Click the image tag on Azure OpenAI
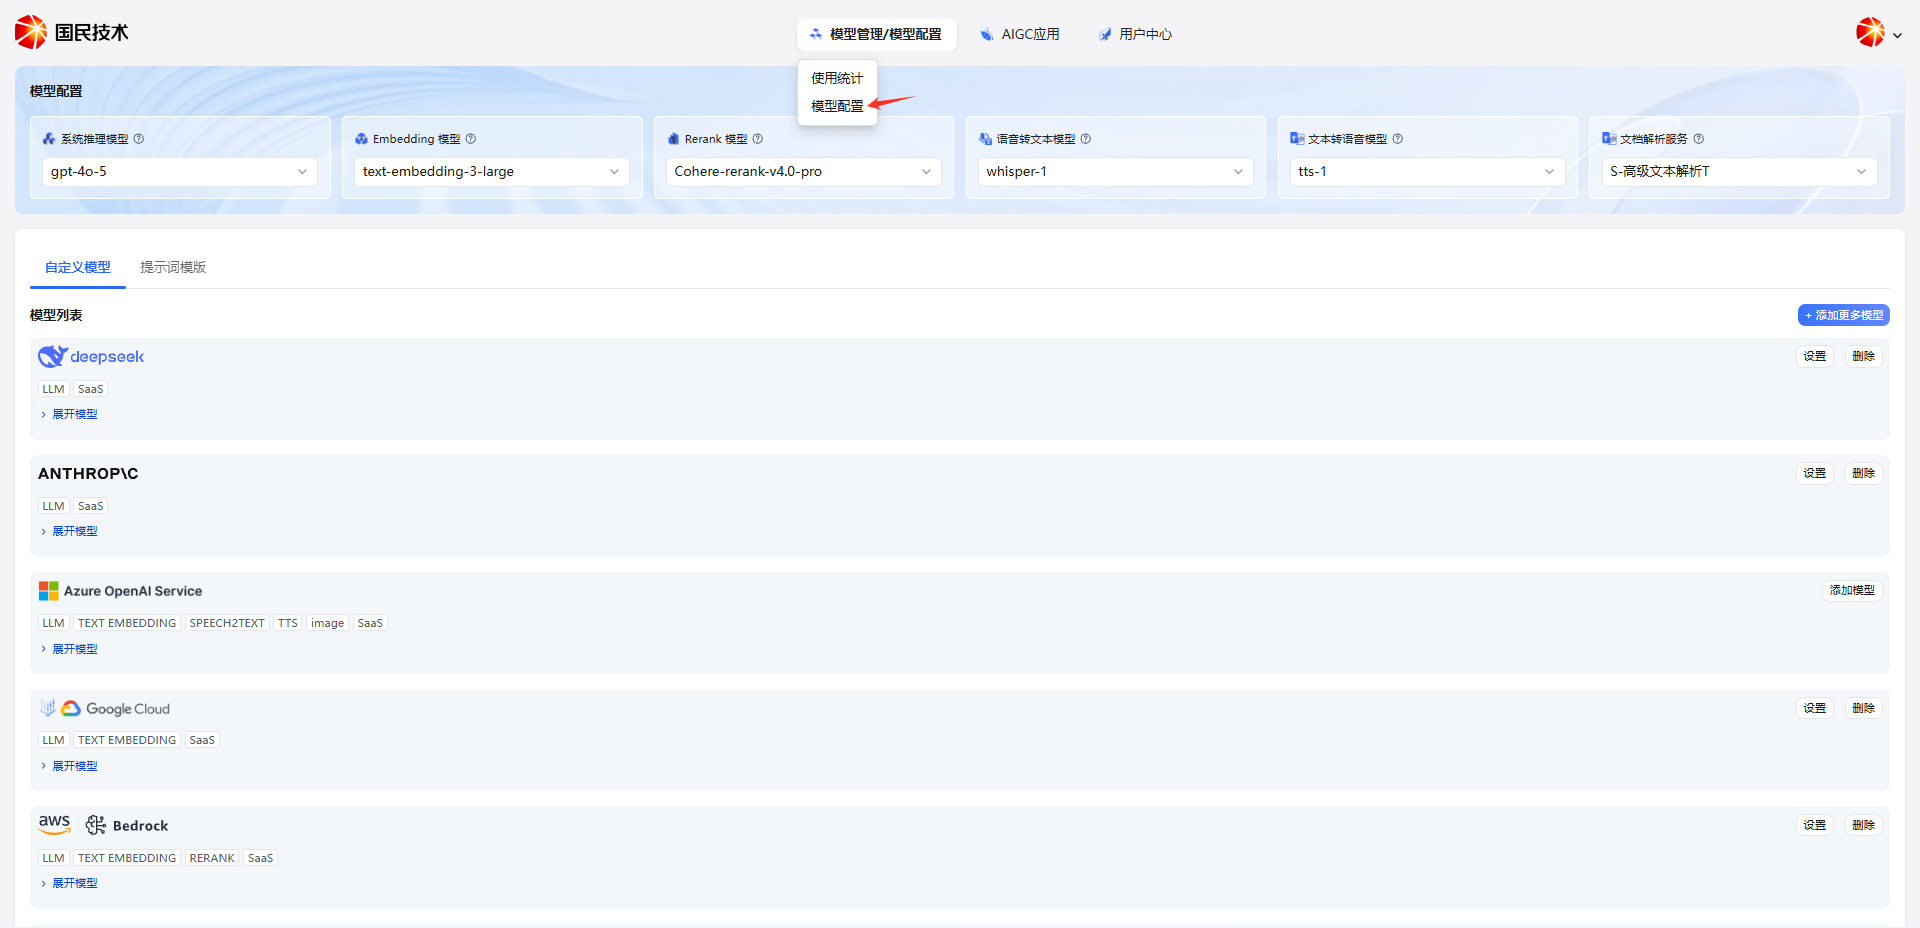The width and height of the screenshot is (1920, 928). click(x=327, y=623)
